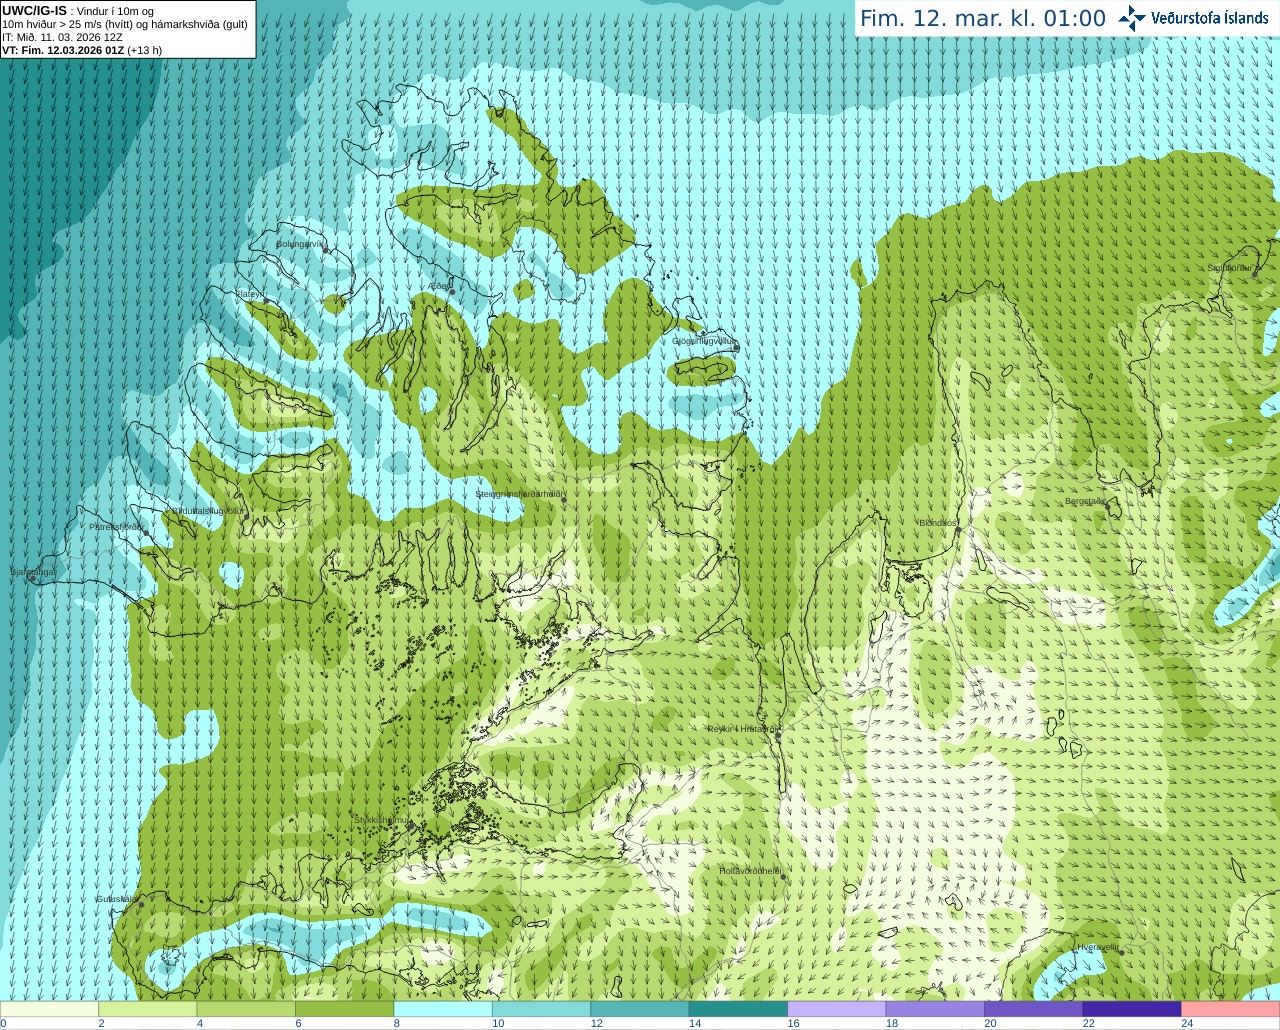The width and height of the screenshot is (1280, 1030).
Task: Select the 14–16 m/s dark teal legend swatch
Action: pos(739,1008)
